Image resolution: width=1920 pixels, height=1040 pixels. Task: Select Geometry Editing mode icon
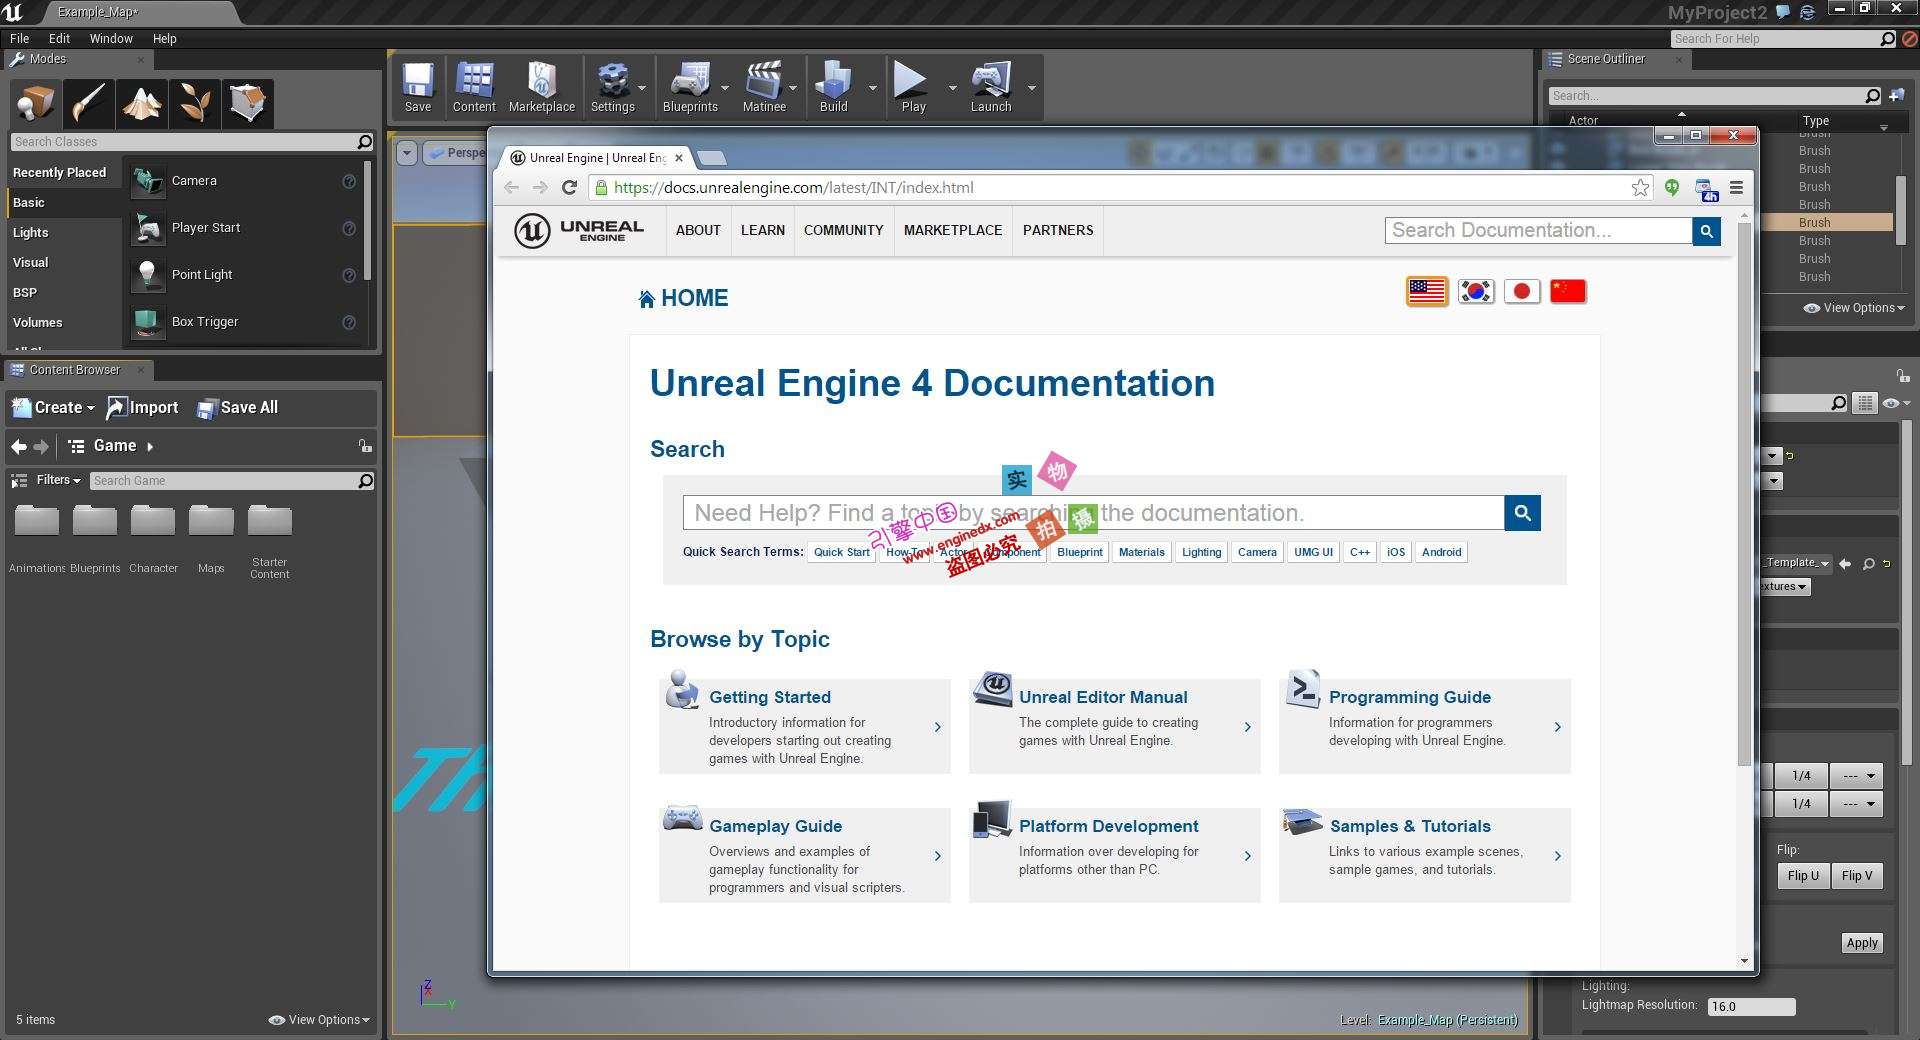(247, 103)
